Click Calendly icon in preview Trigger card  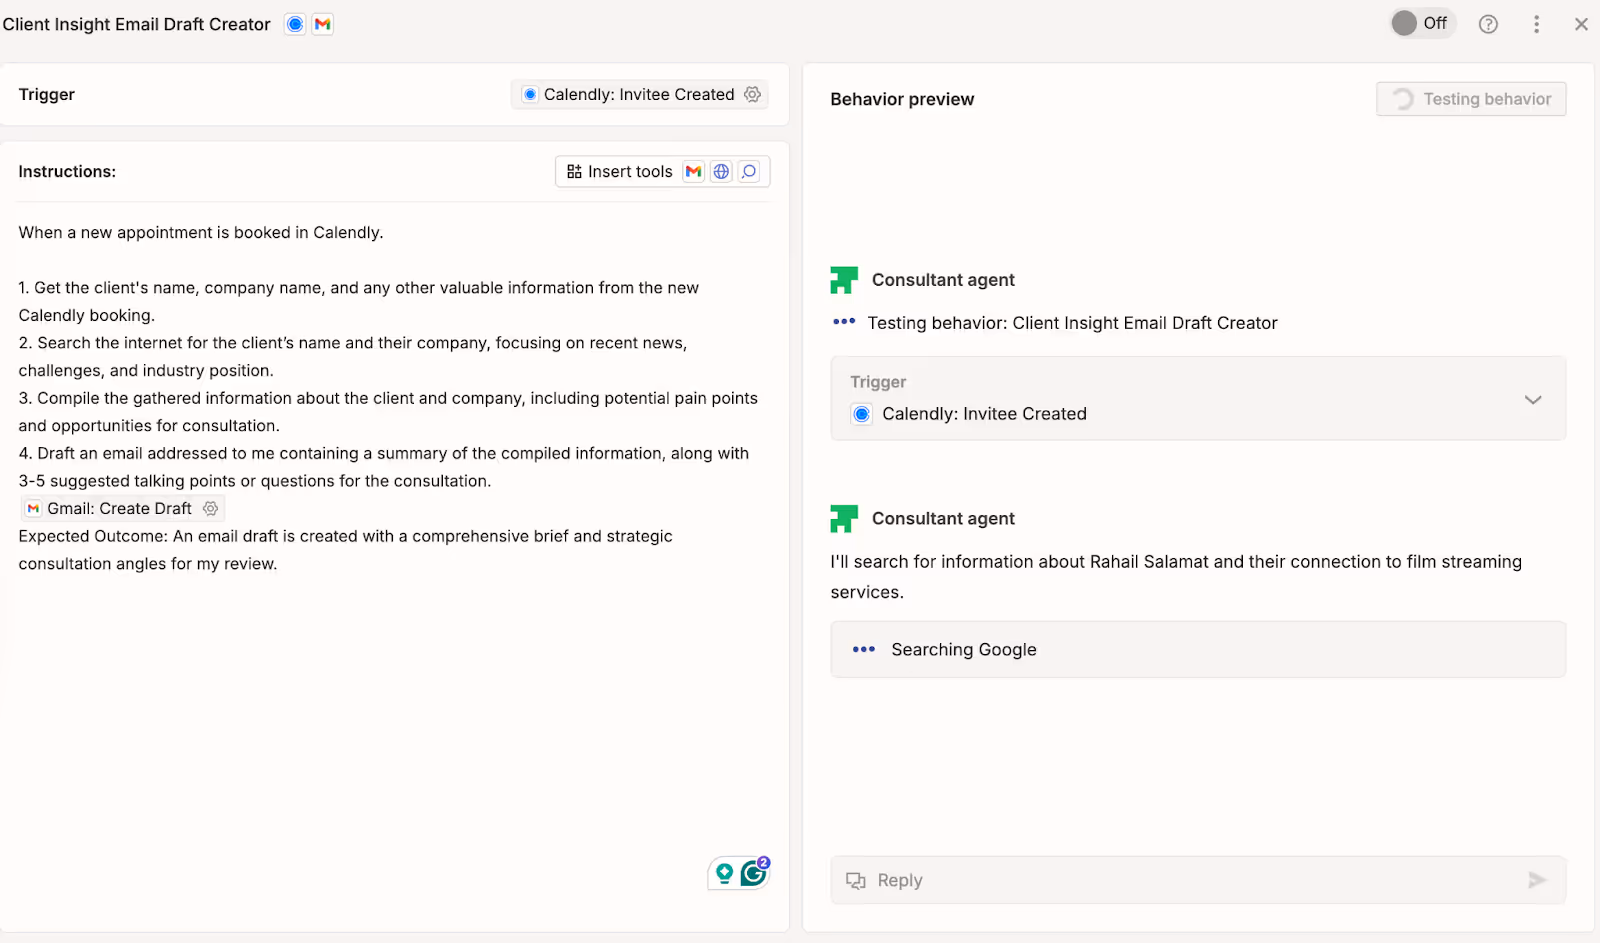click(x=861, y=414)
